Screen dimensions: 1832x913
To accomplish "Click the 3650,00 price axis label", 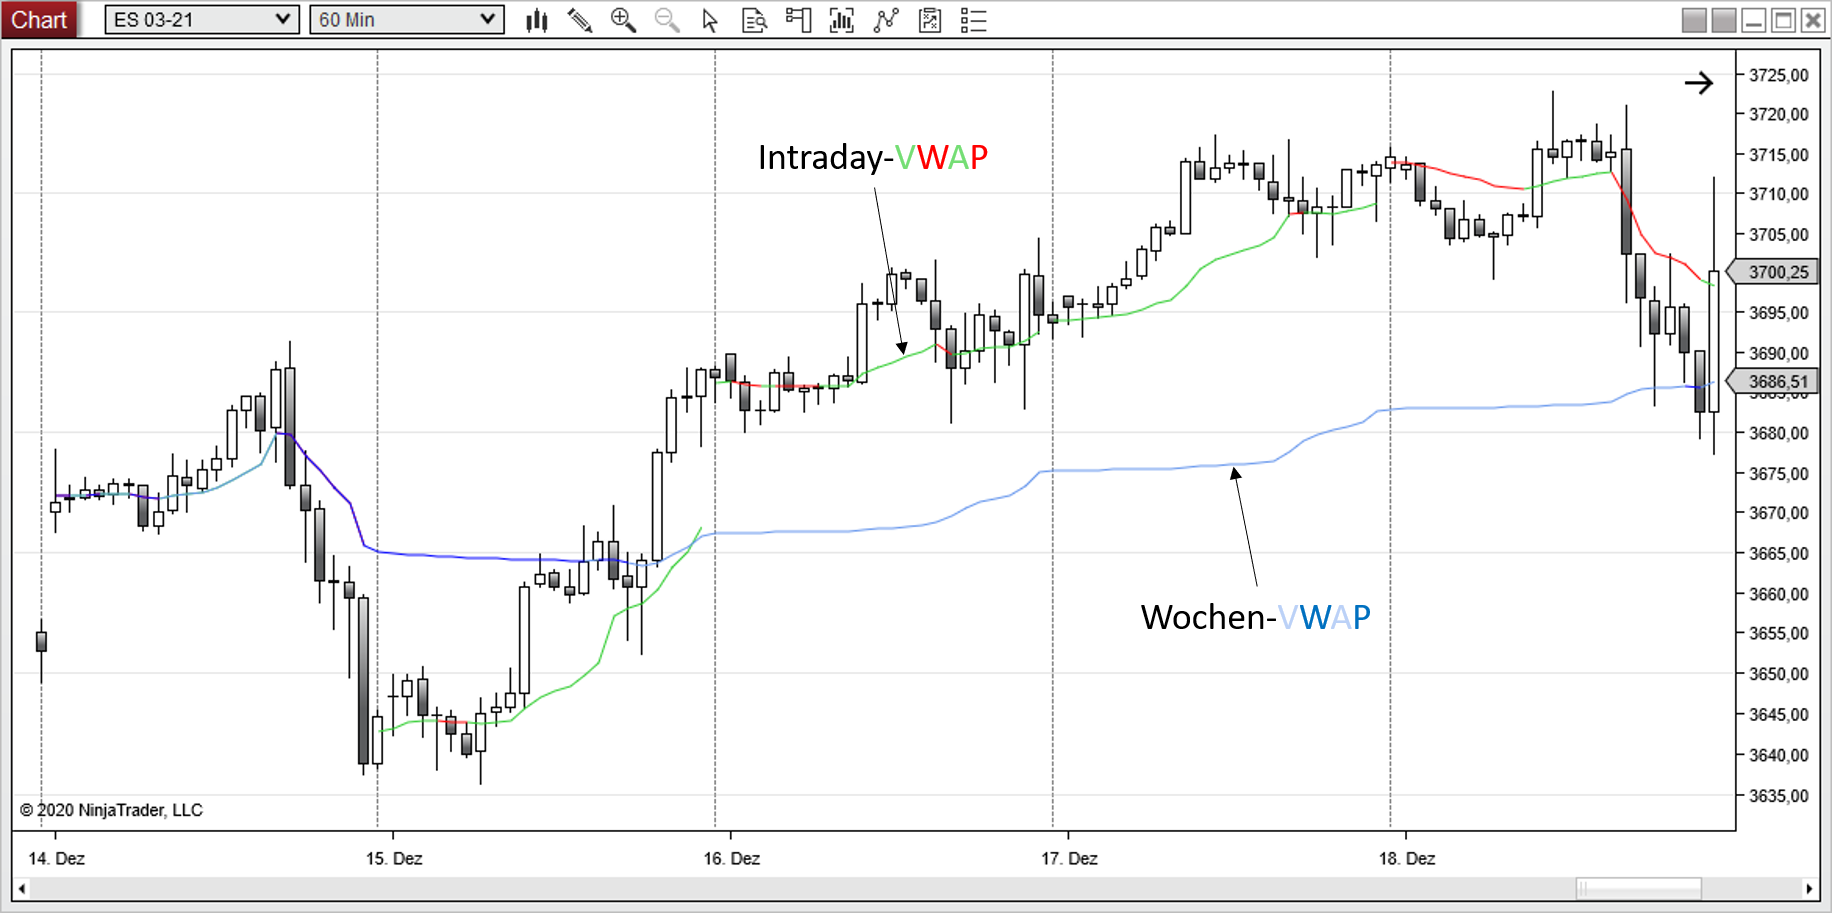I will coord(1779,674).
